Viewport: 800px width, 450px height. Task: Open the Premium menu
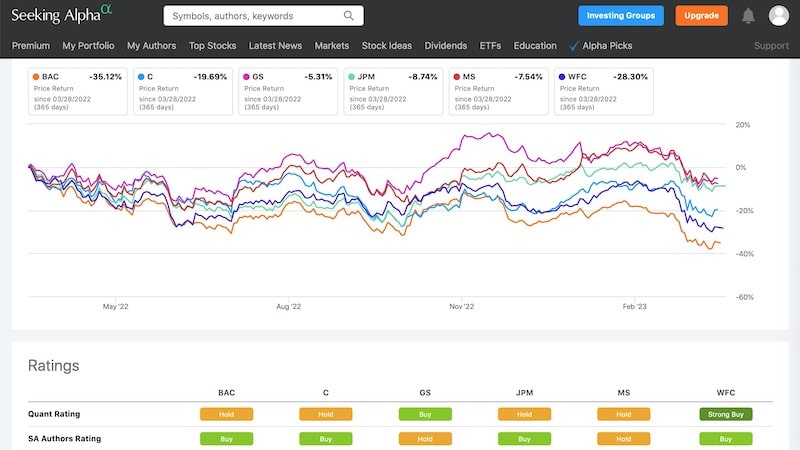[x=31, y=45]
